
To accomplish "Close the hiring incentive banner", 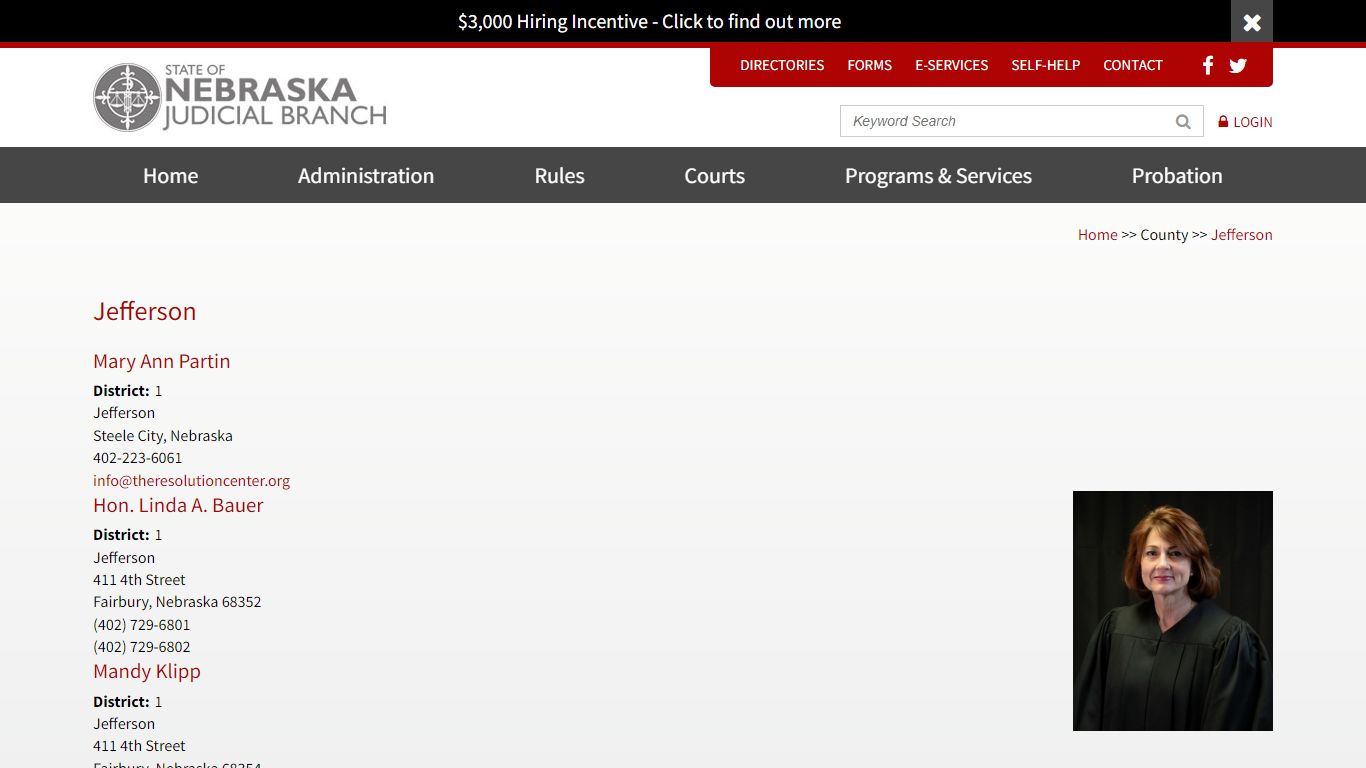I will pyautogui.click(x=1251, y=22).
